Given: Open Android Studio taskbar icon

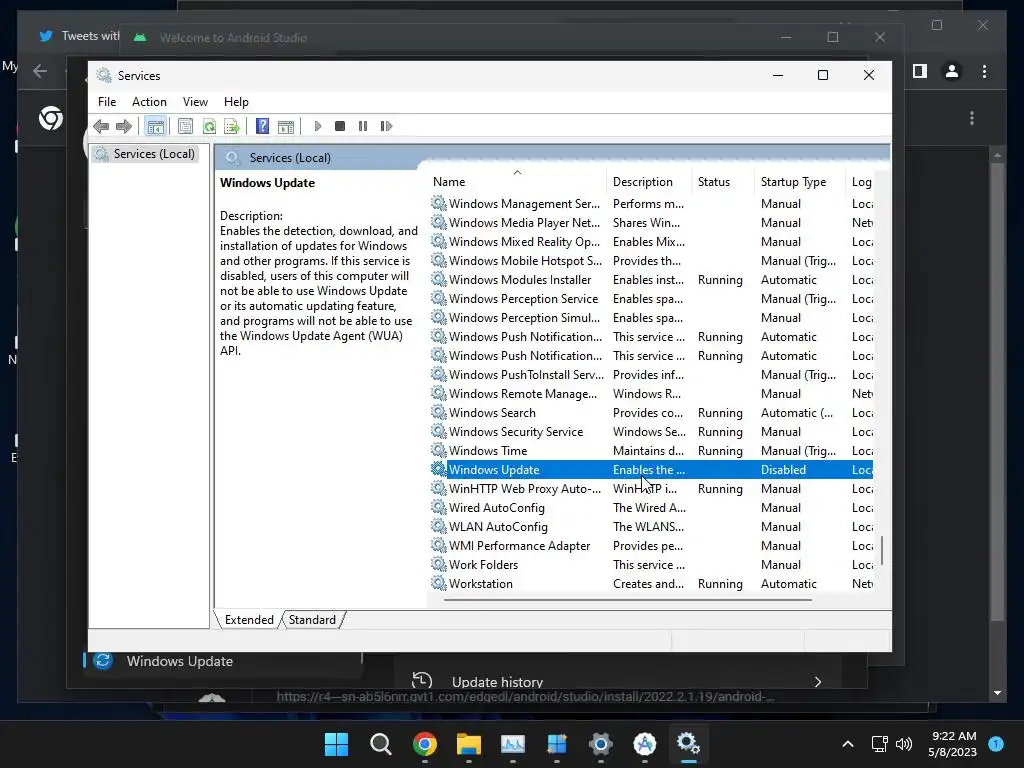Looking at the screenshot, I should (645, 744).
